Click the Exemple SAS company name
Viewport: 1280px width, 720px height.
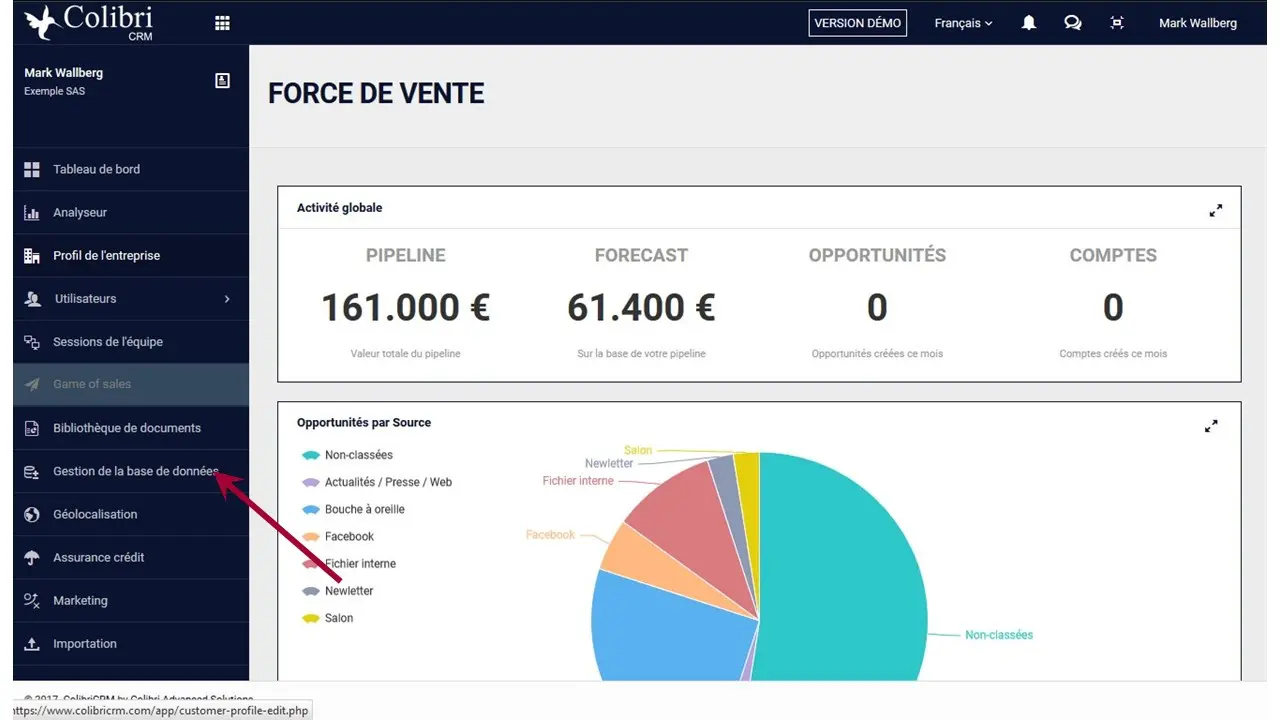tap(55, 91)
